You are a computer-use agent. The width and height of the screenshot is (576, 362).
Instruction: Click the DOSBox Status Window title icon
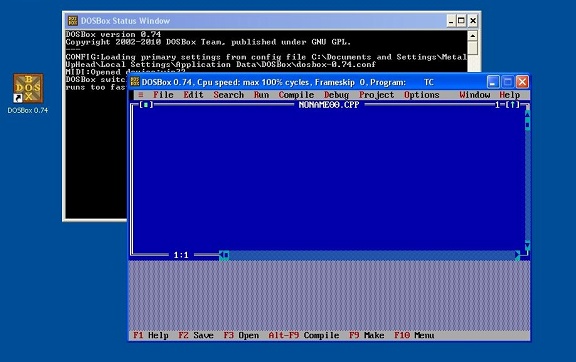coord(73,21)
